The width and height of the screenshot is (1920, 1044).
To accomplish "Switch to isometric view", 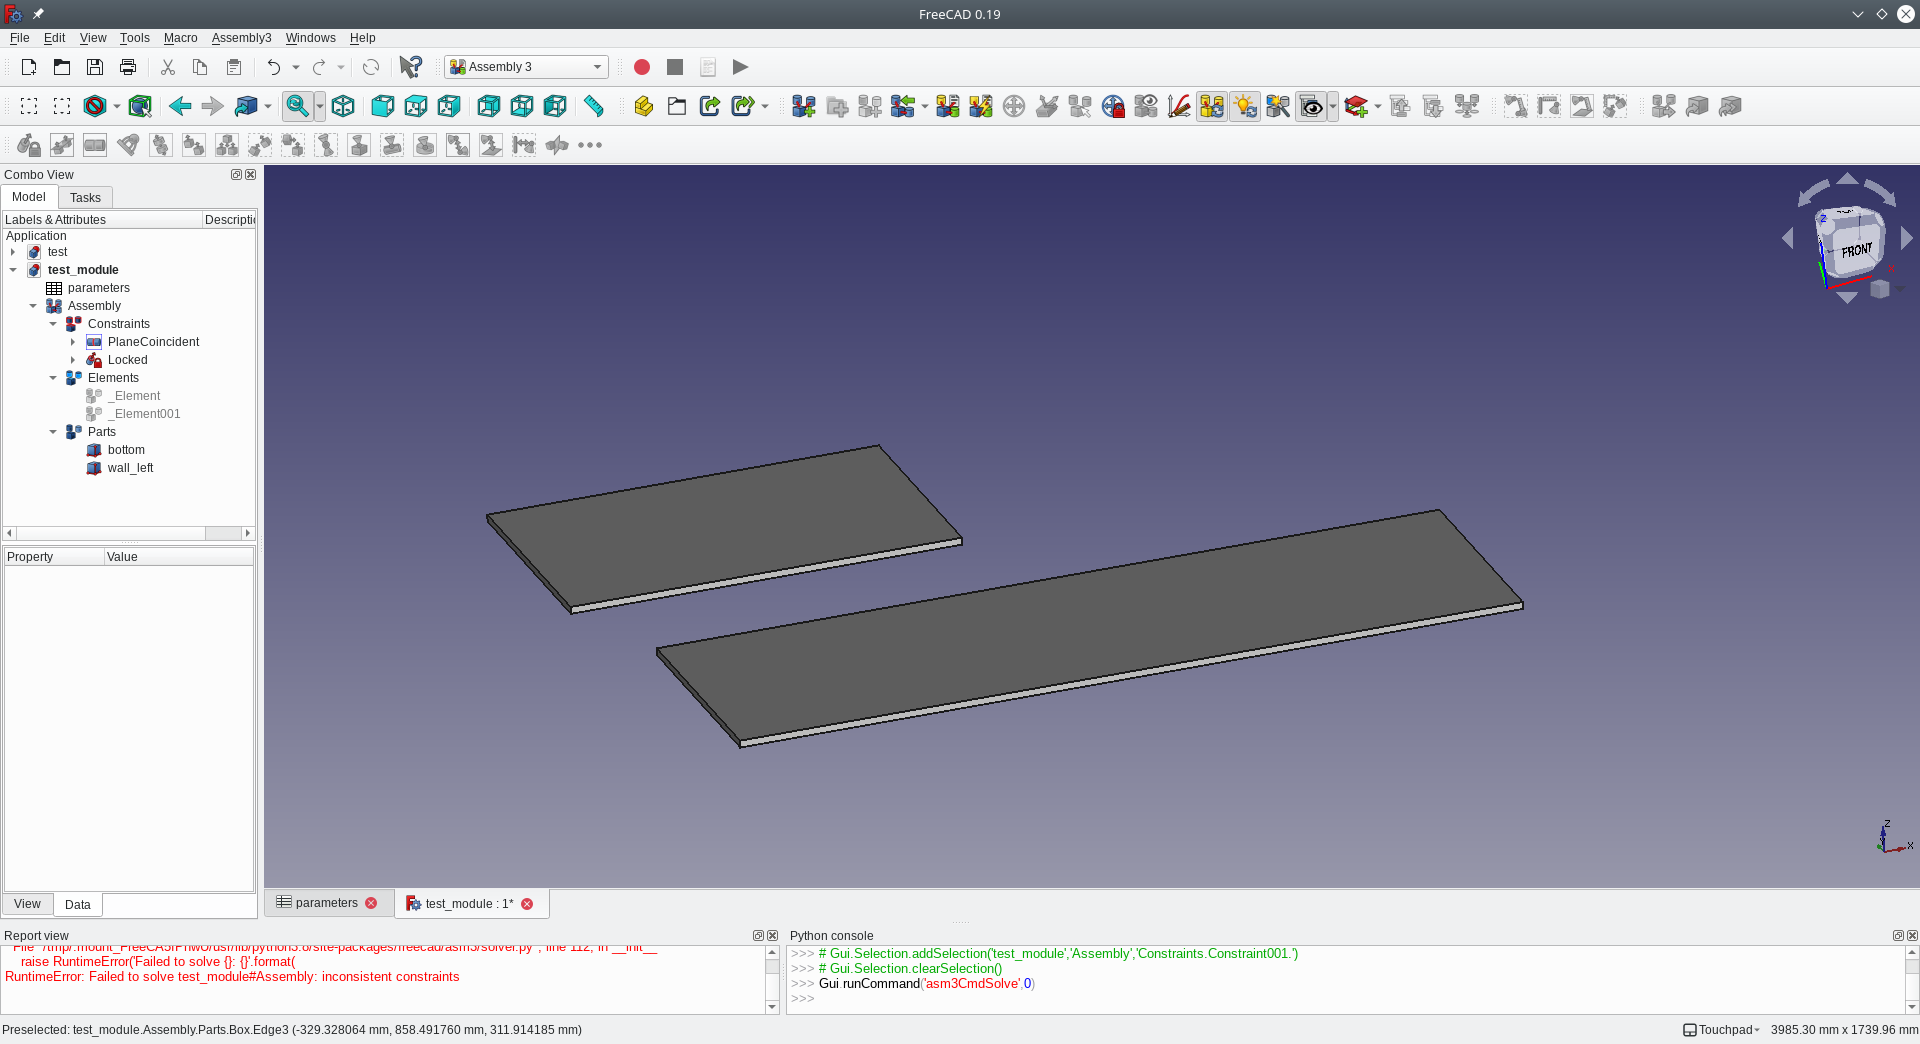I will [x=343, y=106].
